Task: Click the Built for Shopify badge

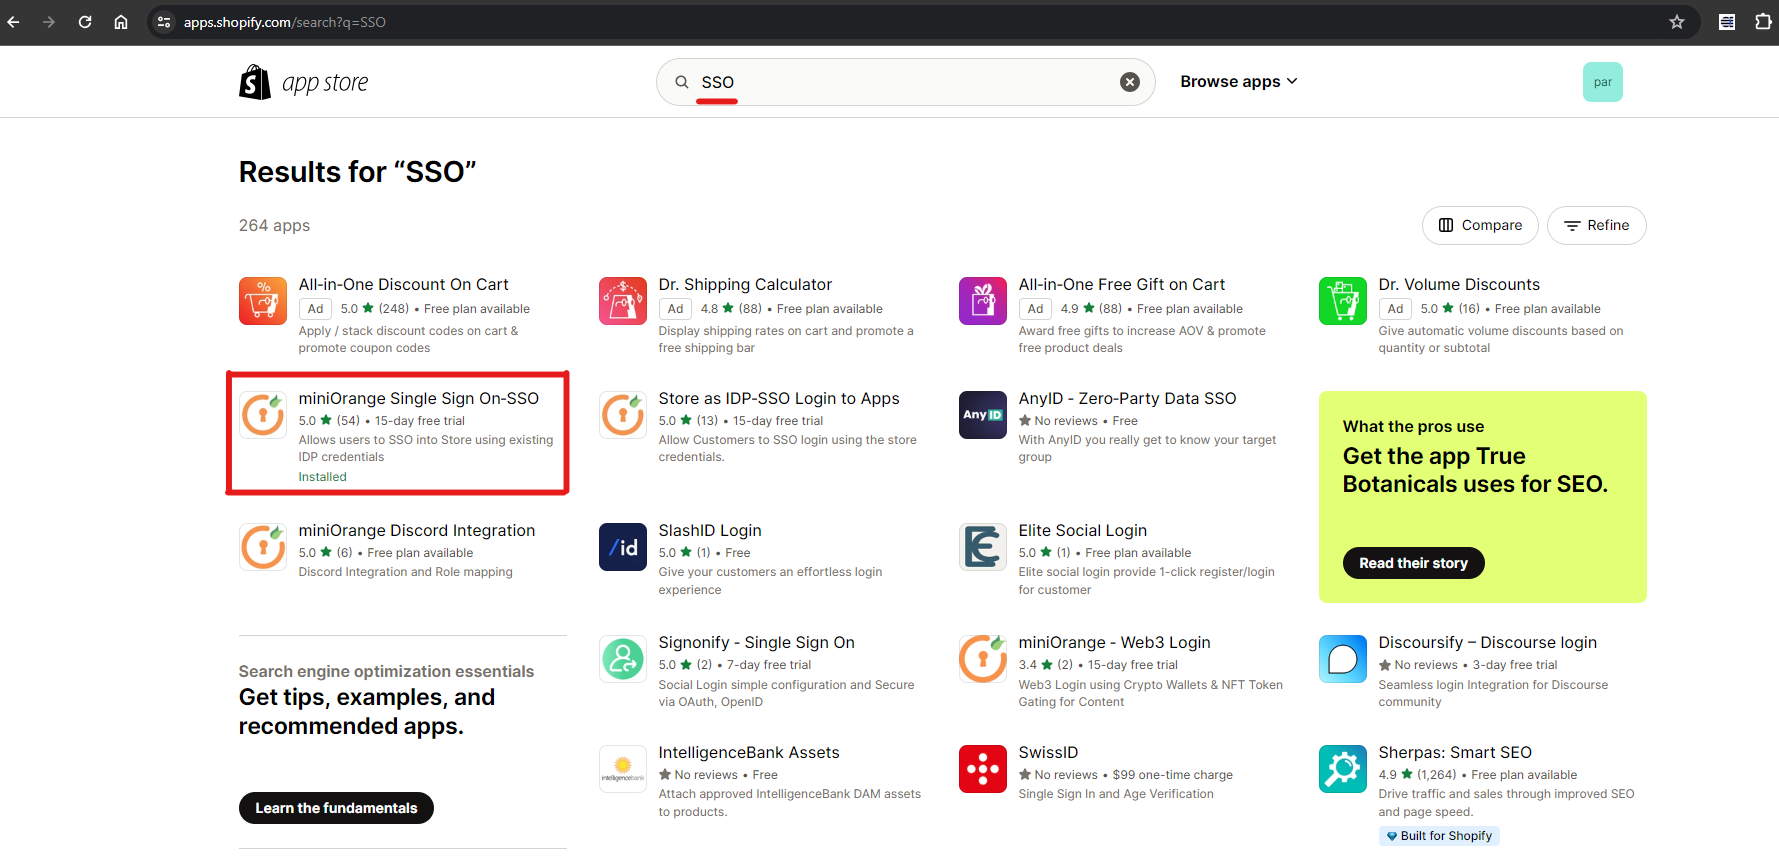Action: [1439, 836]
